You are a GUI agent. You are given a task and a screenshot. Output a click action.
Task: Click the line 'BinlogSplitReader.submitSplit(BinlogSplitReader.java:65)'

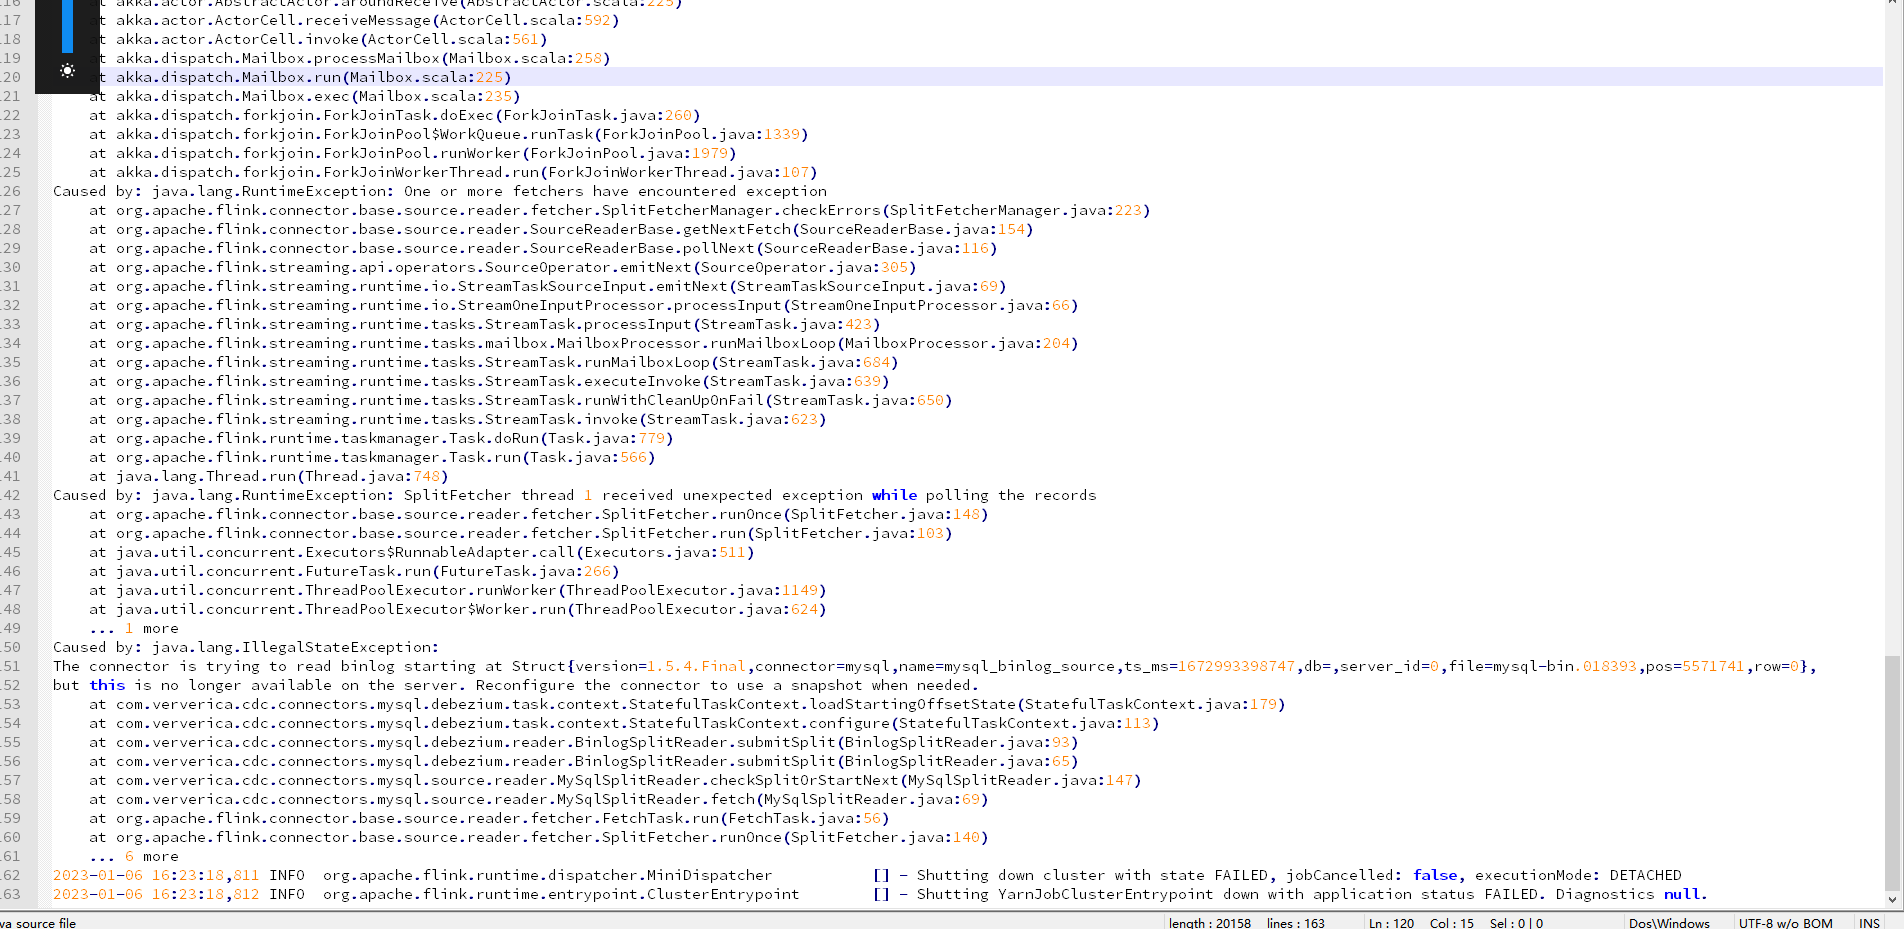coord(583,761)
